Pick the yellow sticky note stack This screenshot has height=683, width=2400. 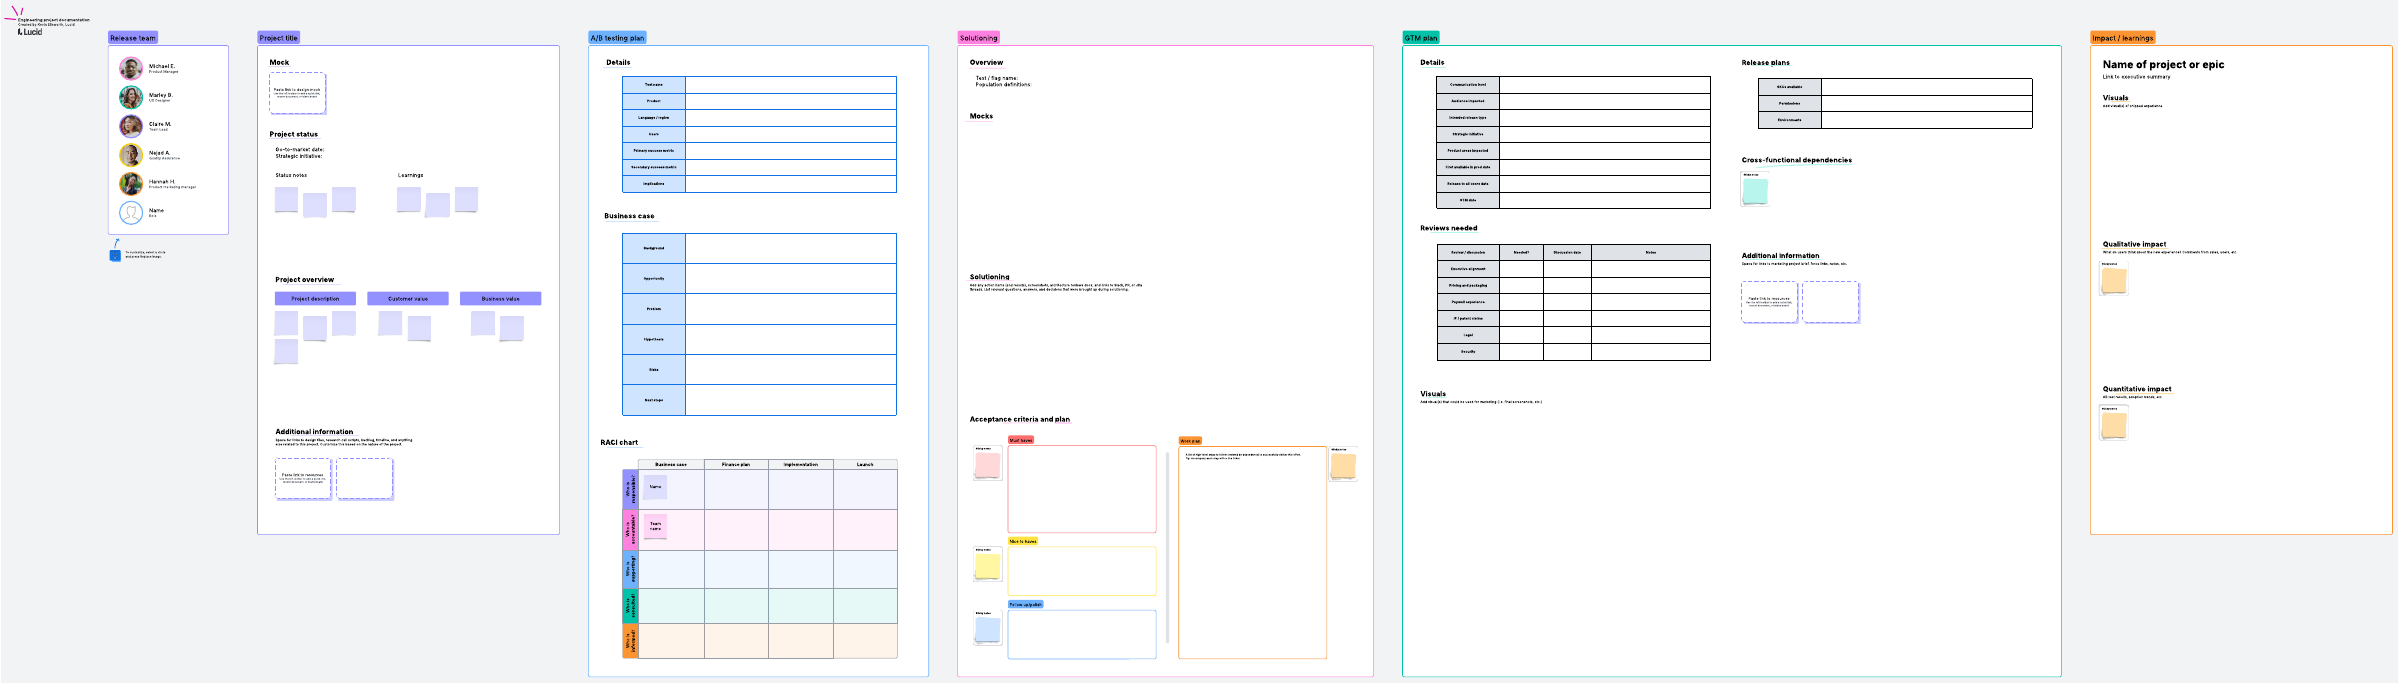[988, 566]
